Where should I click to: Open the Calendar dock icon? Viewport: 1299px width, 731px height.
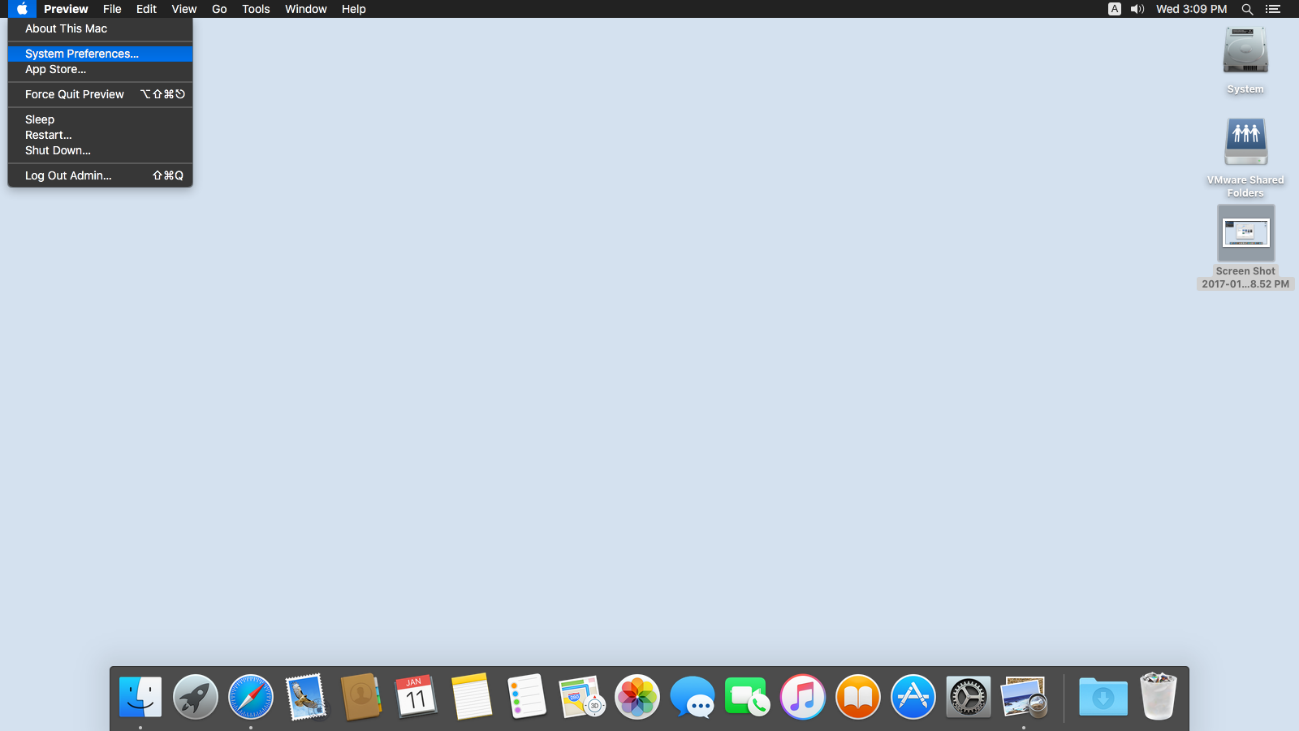(415, 697)
